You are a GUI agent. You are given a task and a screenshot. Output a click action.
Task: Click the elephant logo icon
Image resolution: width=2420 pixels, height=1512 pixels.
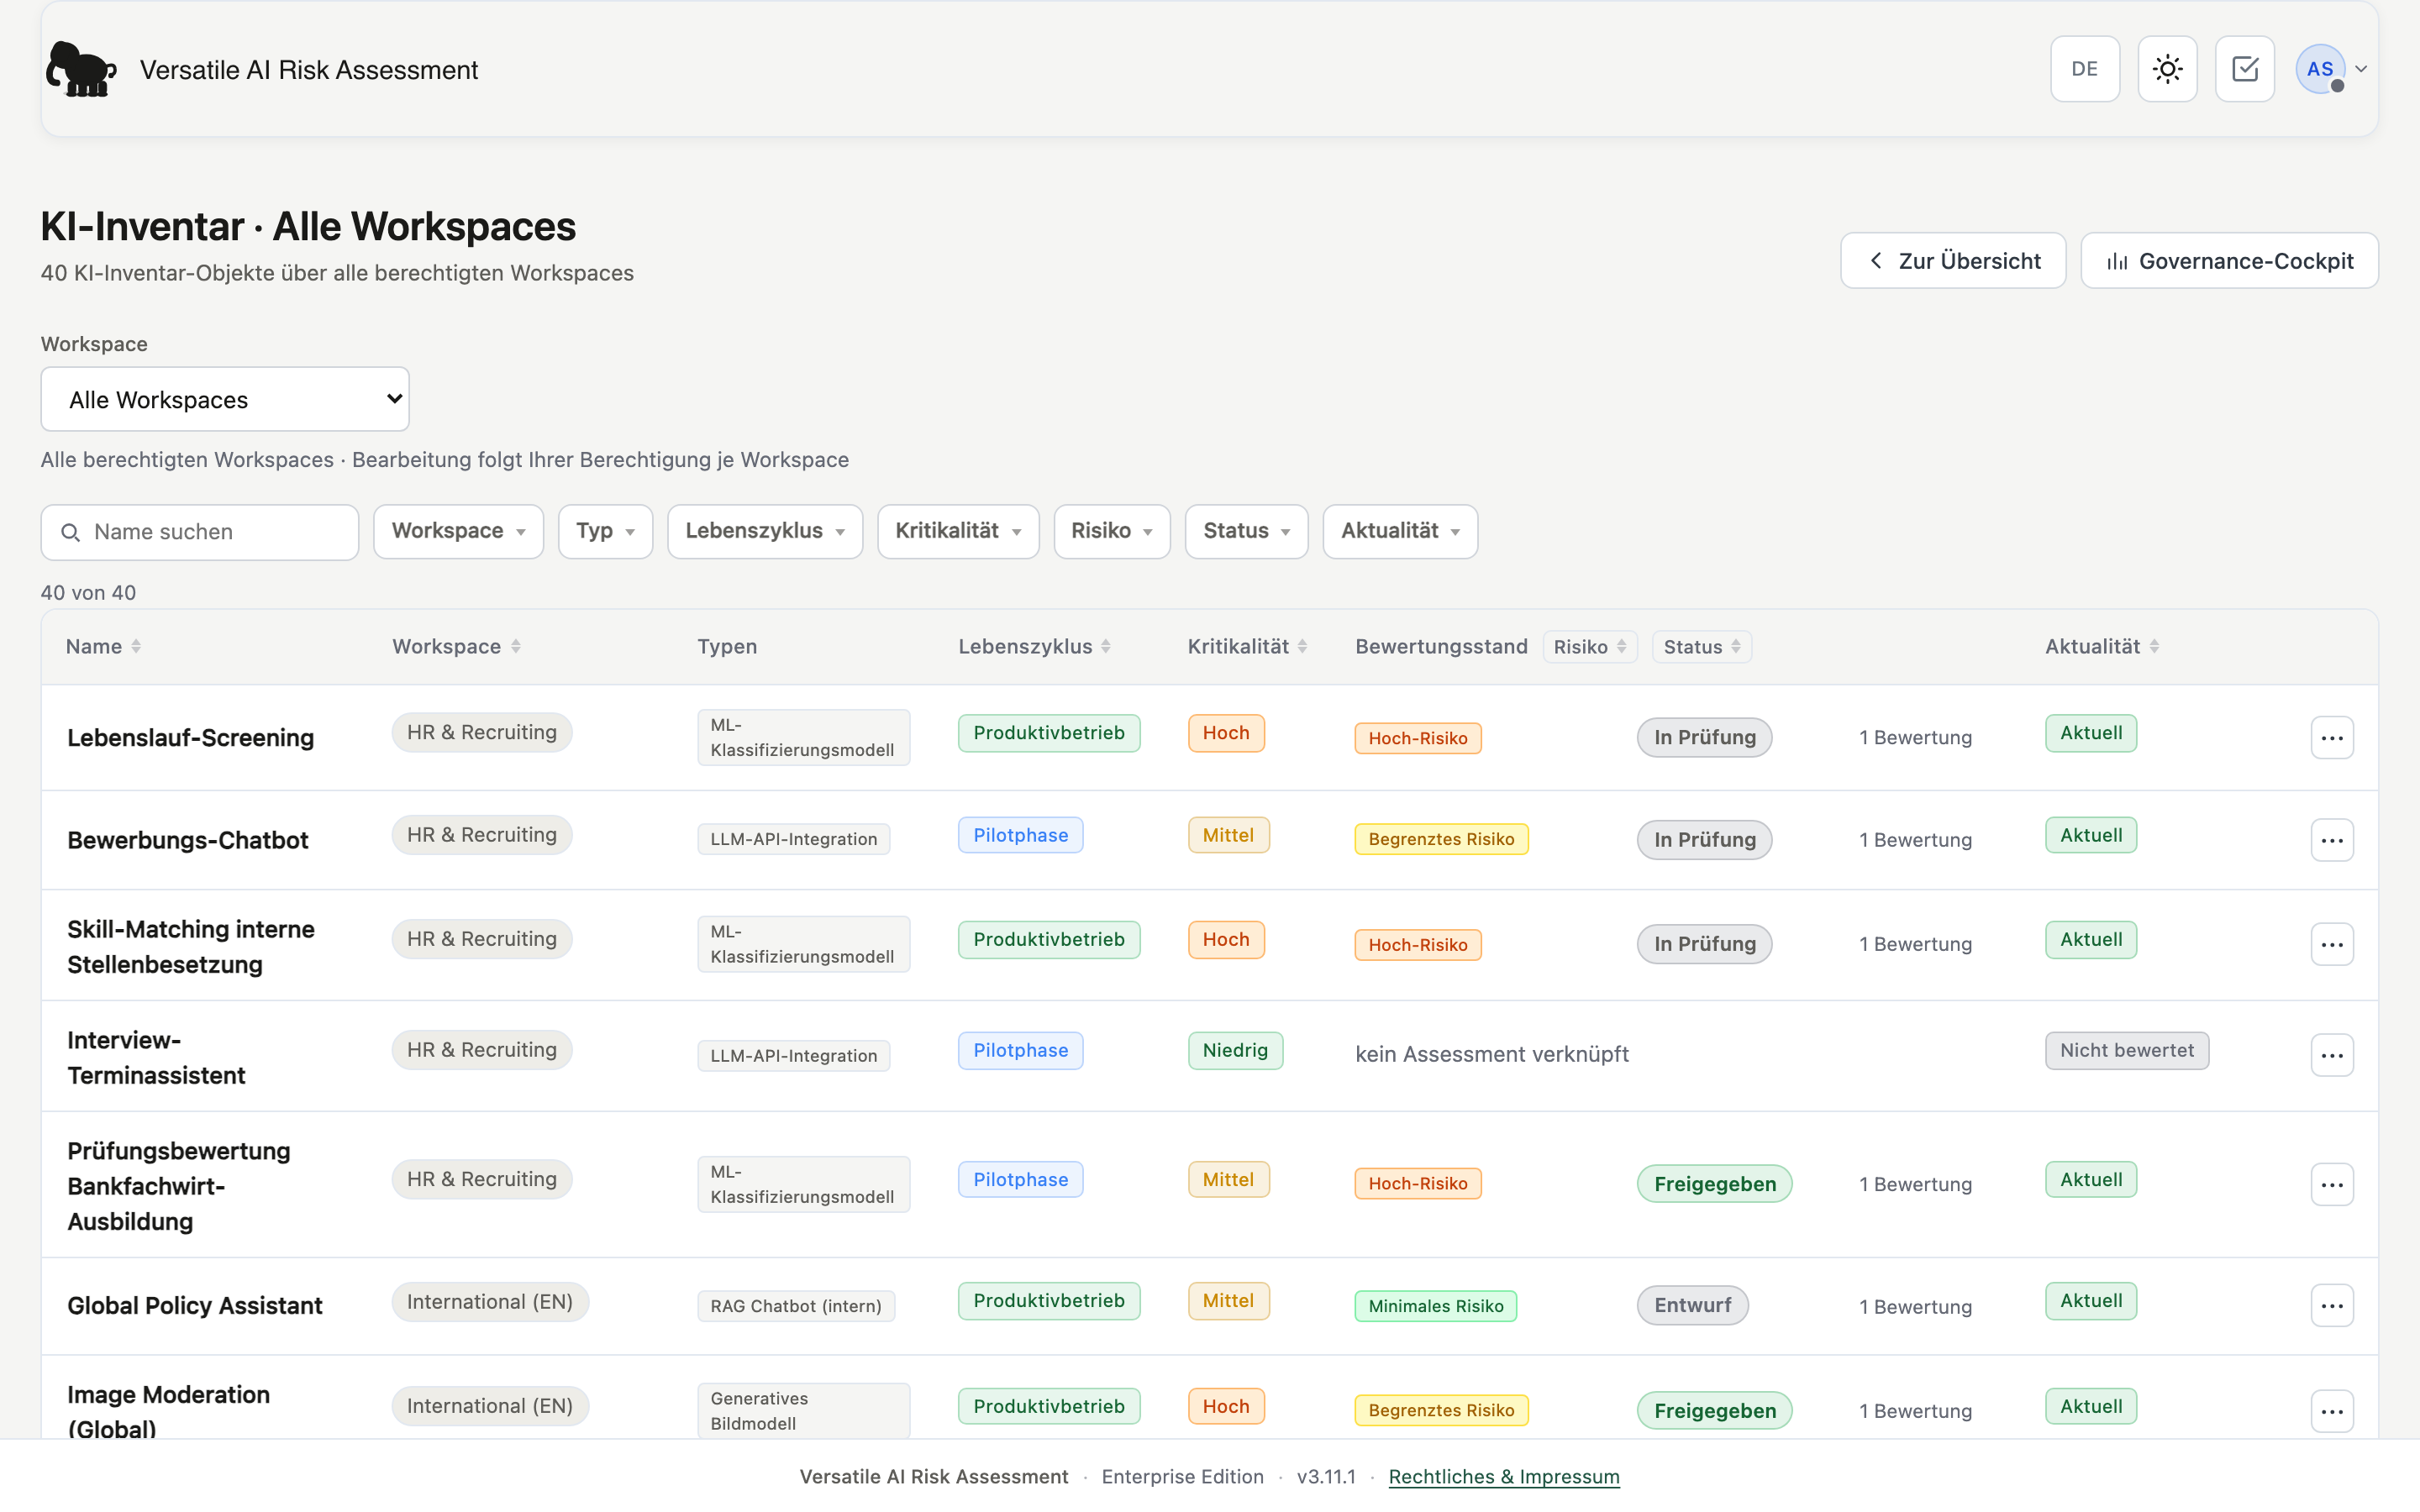click(x=81, y=69)
